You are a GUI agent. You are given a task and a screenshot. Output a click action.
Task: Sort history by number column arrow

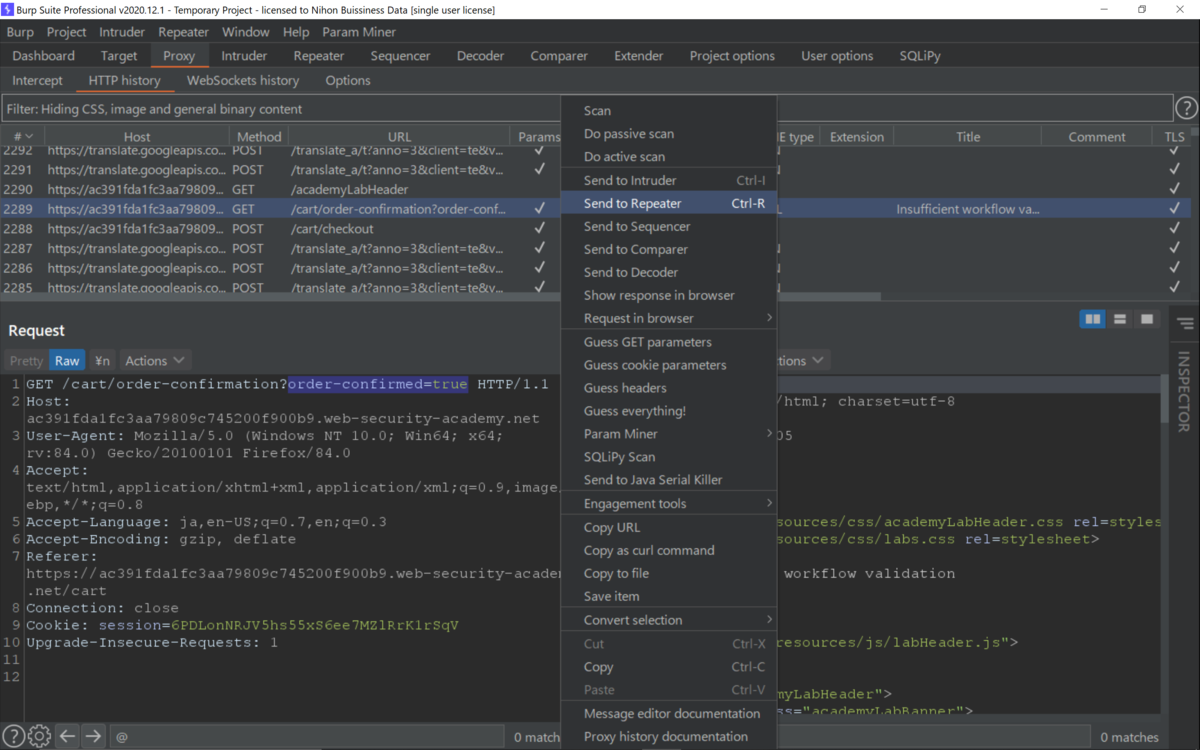[x=29, y=137]
